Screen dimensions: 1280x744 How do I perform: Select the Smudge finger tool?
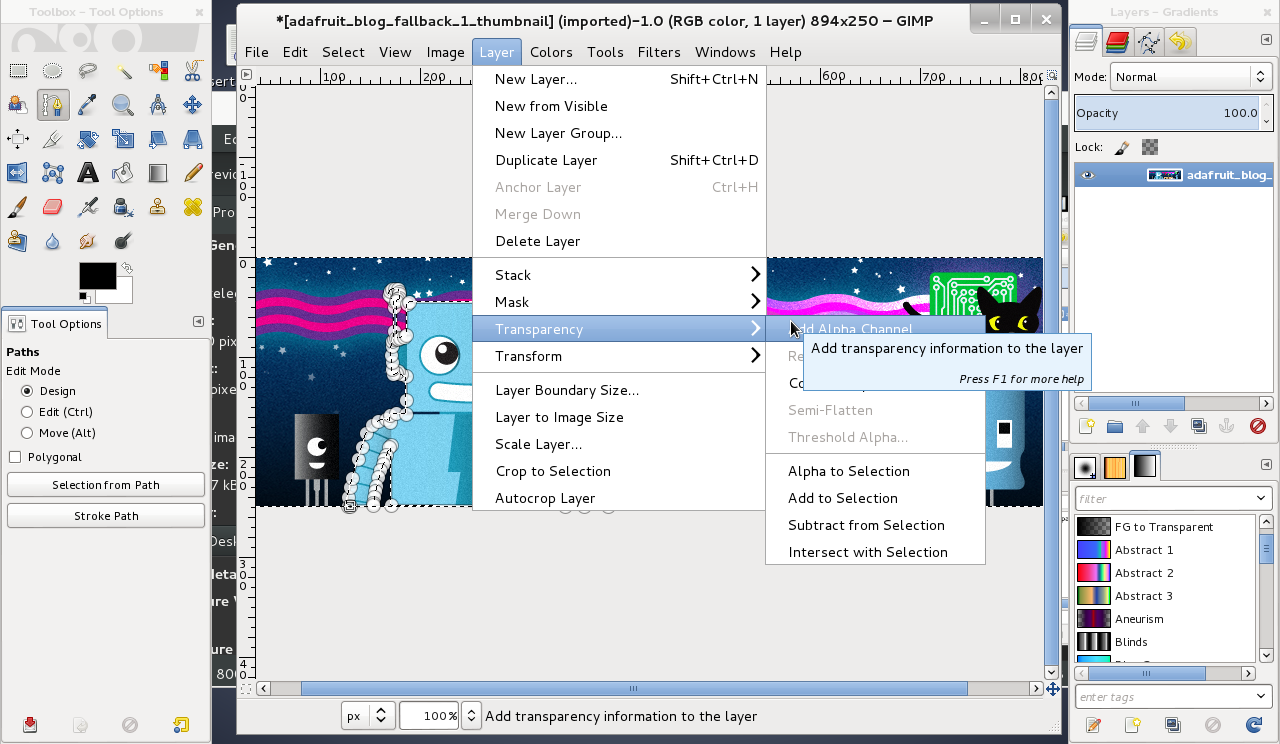(88, 241)
